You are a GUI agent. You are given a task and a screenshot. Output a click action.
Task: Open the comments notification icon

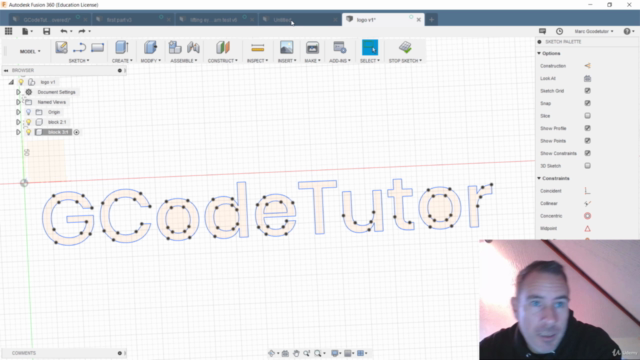click(x=542, y=31)
